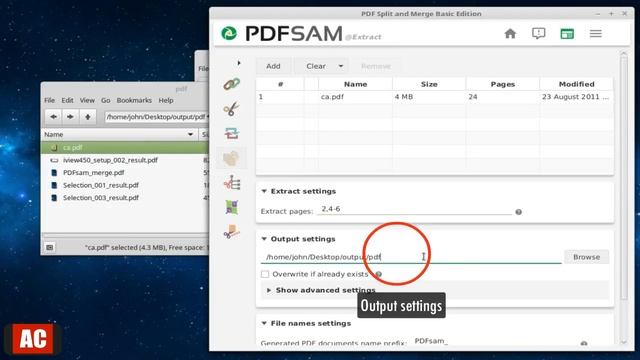Click the output folder path field
640x360 pixels.
411,257
